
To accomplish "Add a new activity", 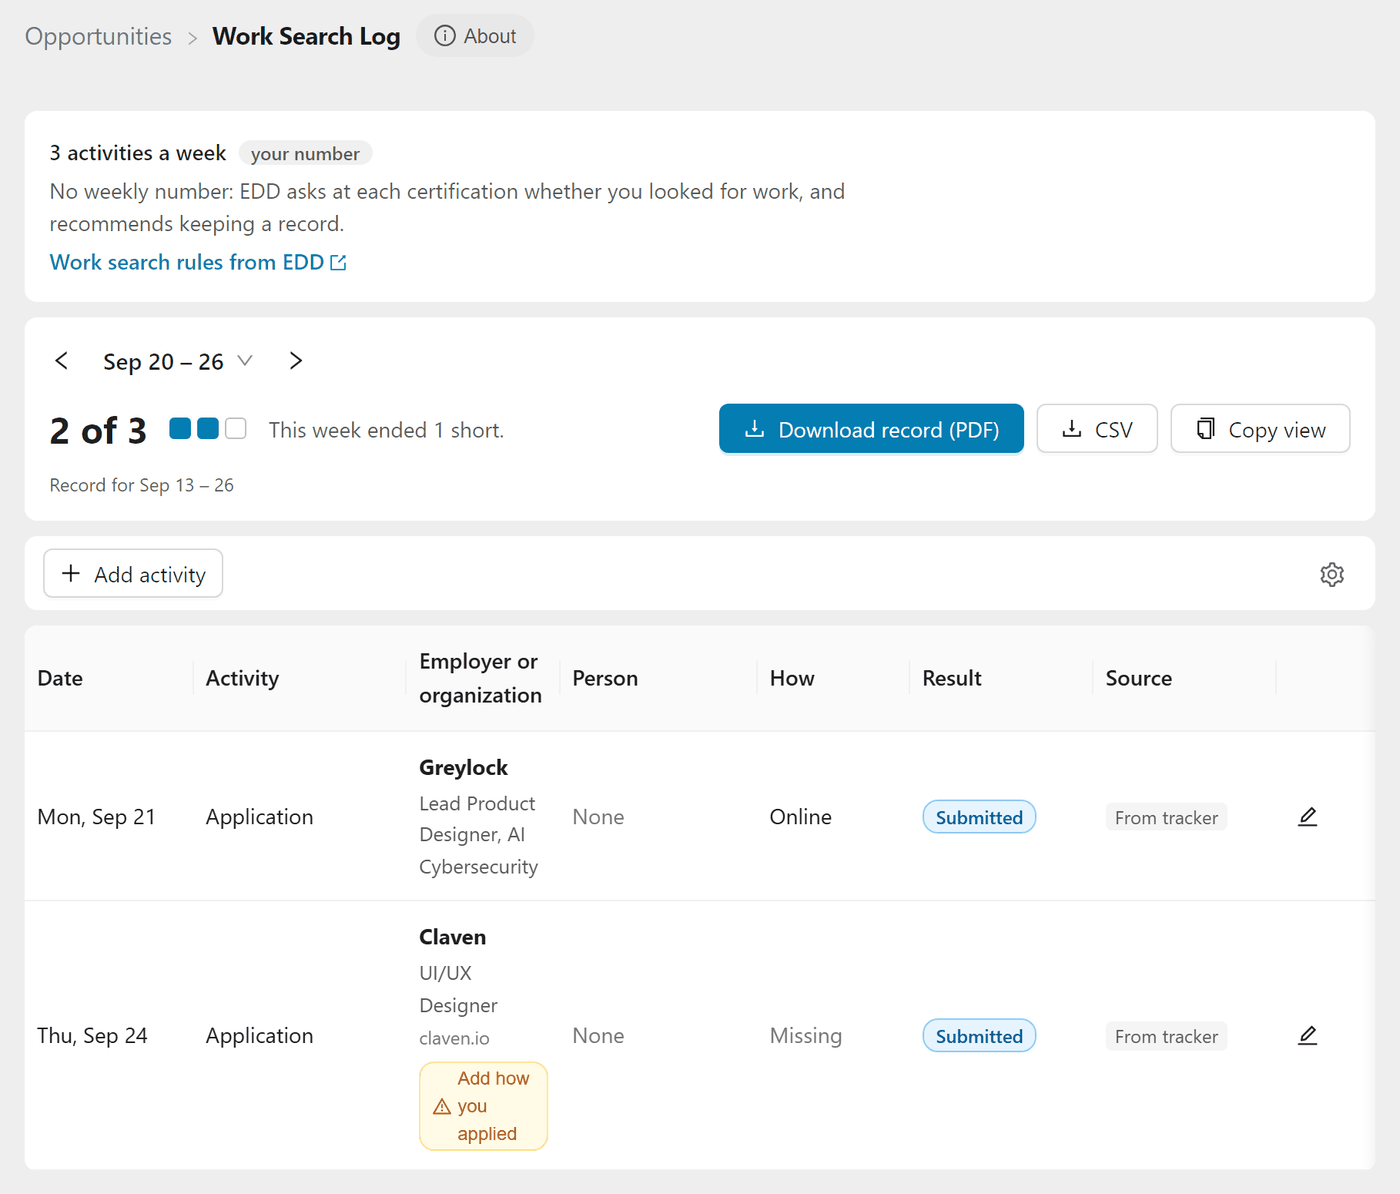I will pos(133,574).
